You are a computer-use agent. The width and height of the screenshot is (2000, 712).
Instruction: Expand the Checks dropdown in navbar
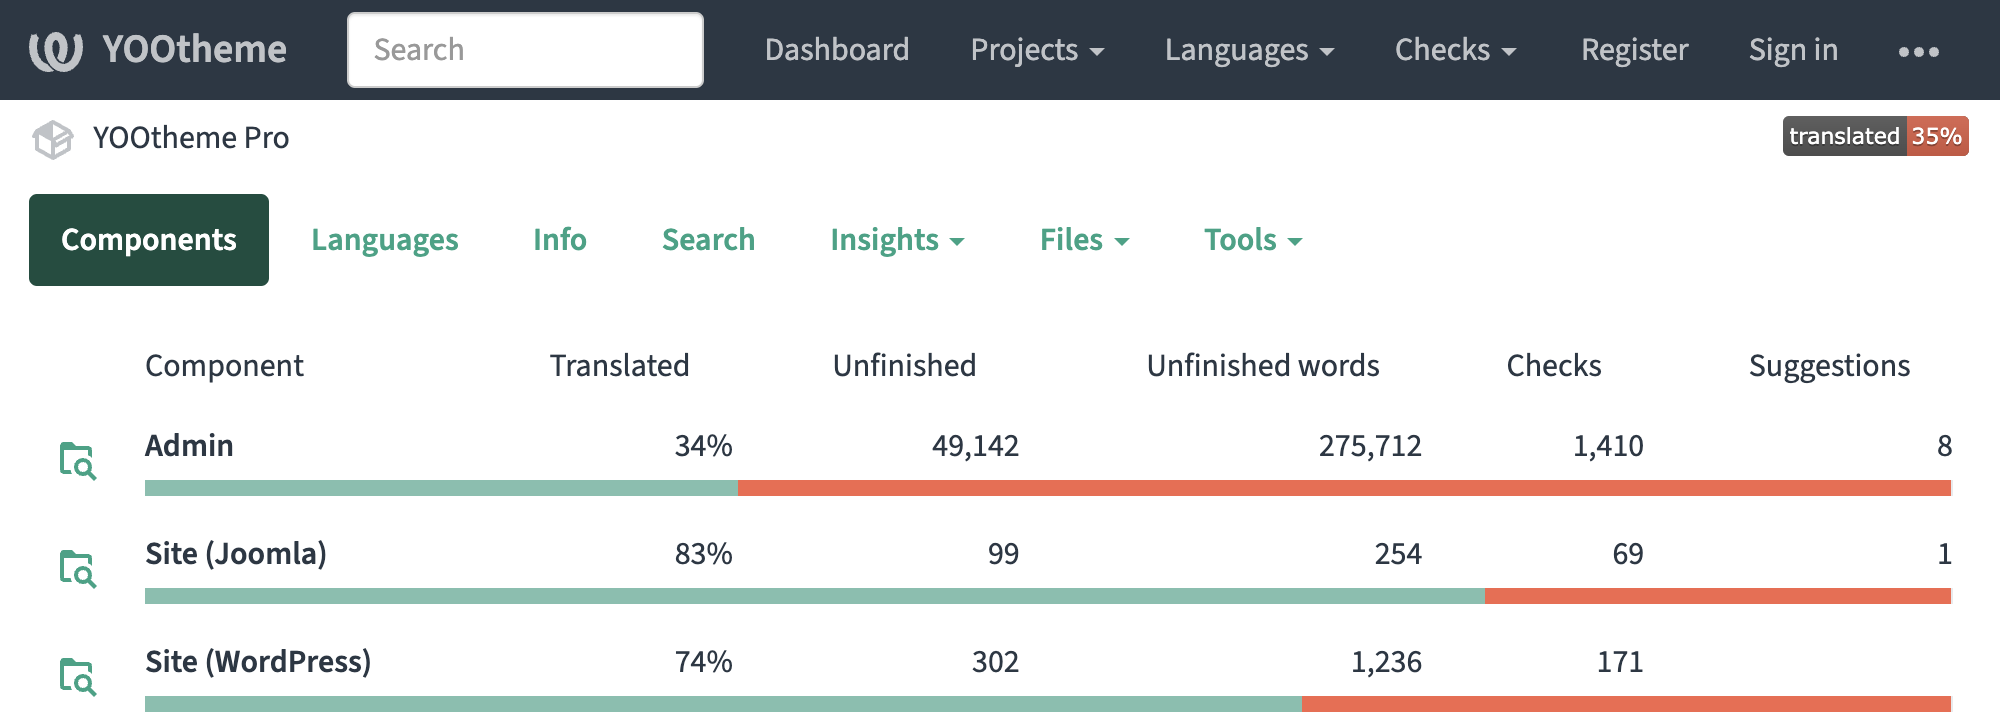pos(1455,50)
